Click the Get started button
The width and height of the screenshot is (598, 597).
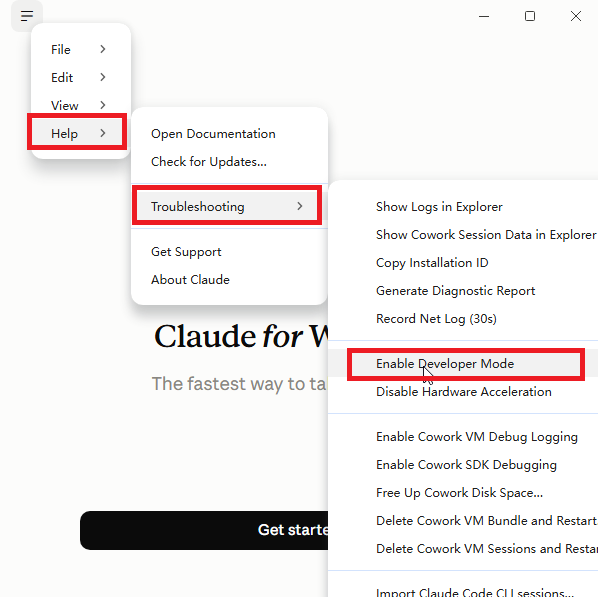click(x=204, y=530)
